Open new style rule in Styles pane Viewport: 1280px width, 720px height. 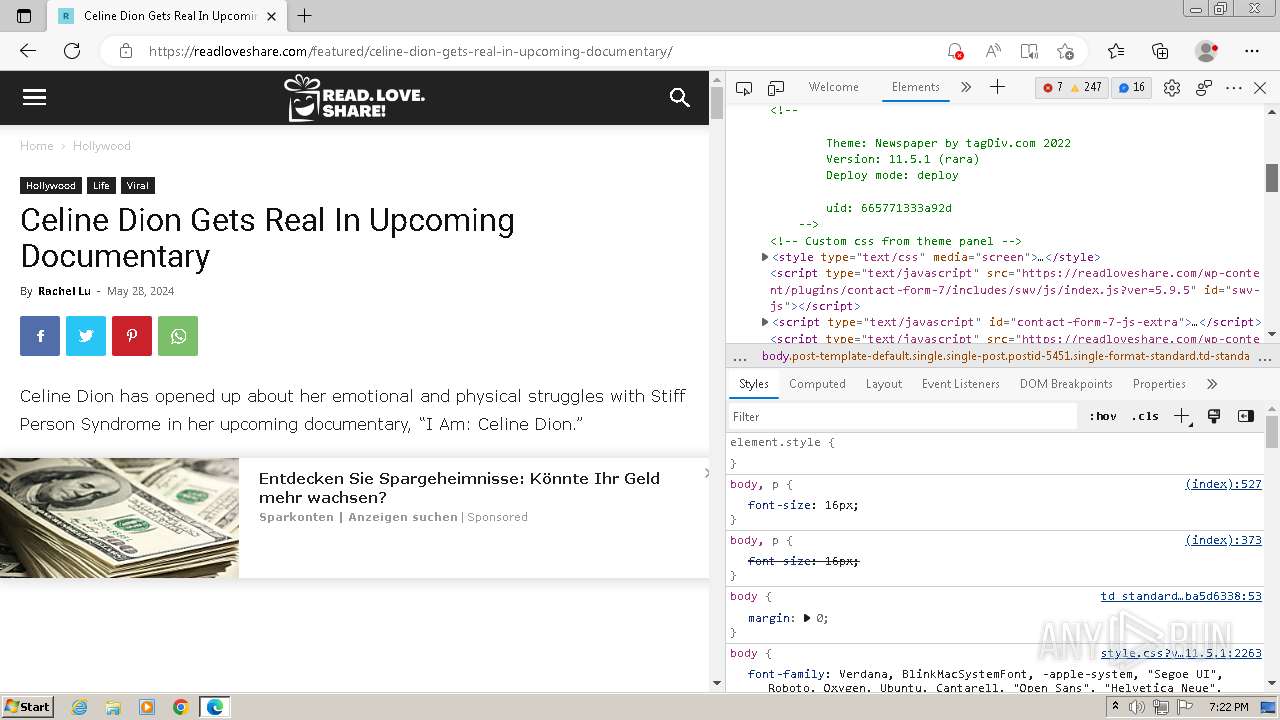pos(1182,416)
